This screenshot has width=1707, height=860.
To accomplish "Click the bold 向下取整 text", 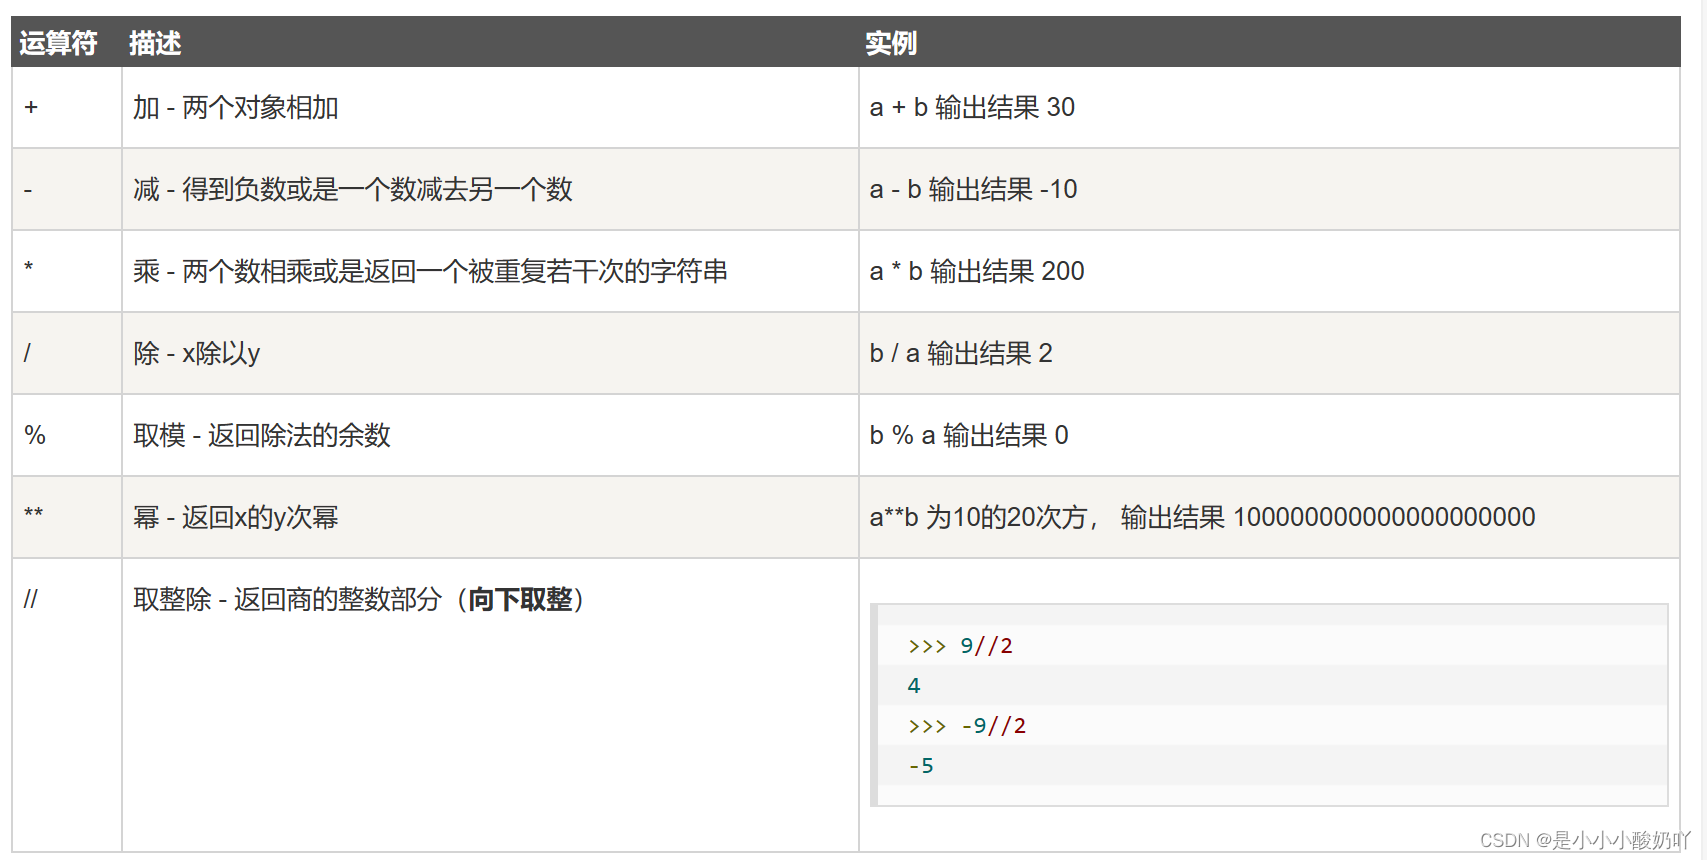I will (520, 599).
